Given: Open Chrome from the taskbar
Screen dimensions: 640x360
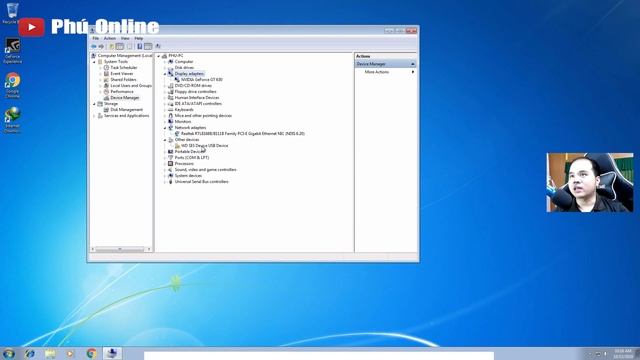Looking at the screenshot, I should (x=91, y=353).
